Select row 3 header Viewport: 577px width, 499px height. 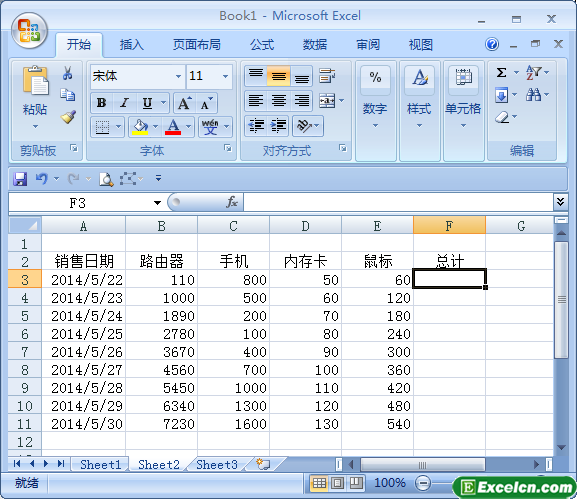[x=25, y=280]
